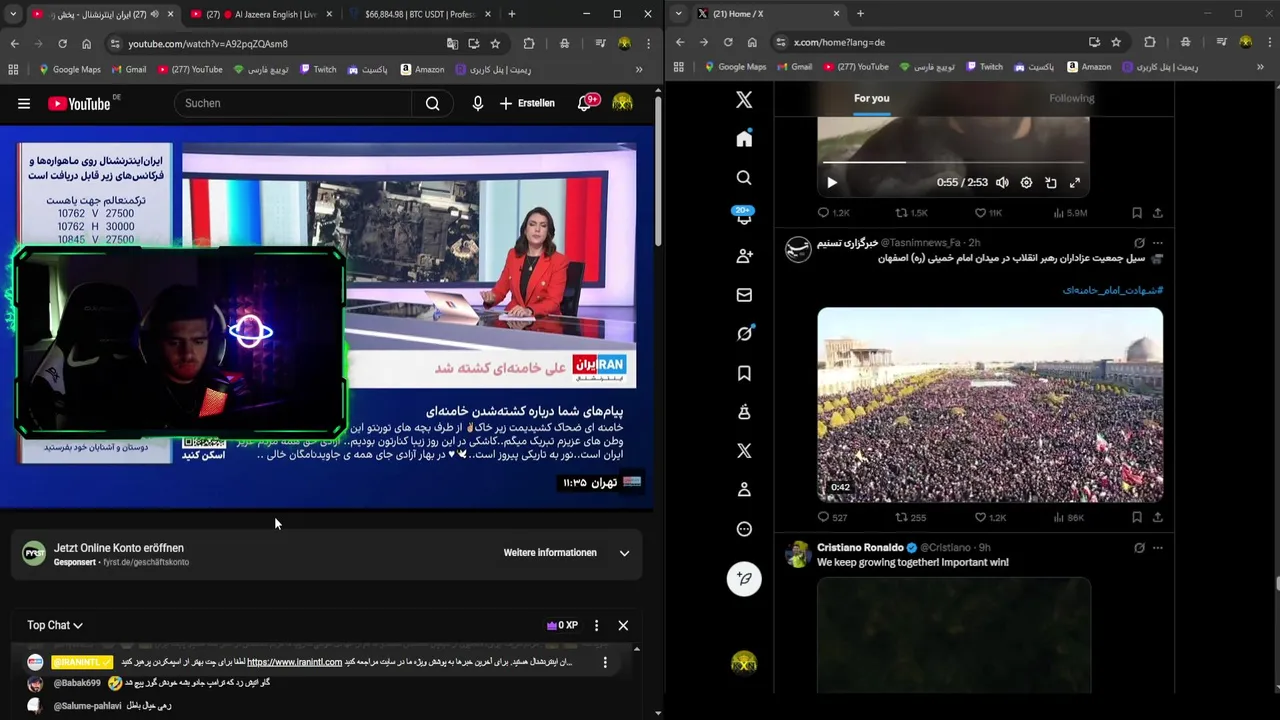Open the more menu on Cristiano Ronaldo's post
Viewport: 1280px width, 720px height.
pos(1158,548)
